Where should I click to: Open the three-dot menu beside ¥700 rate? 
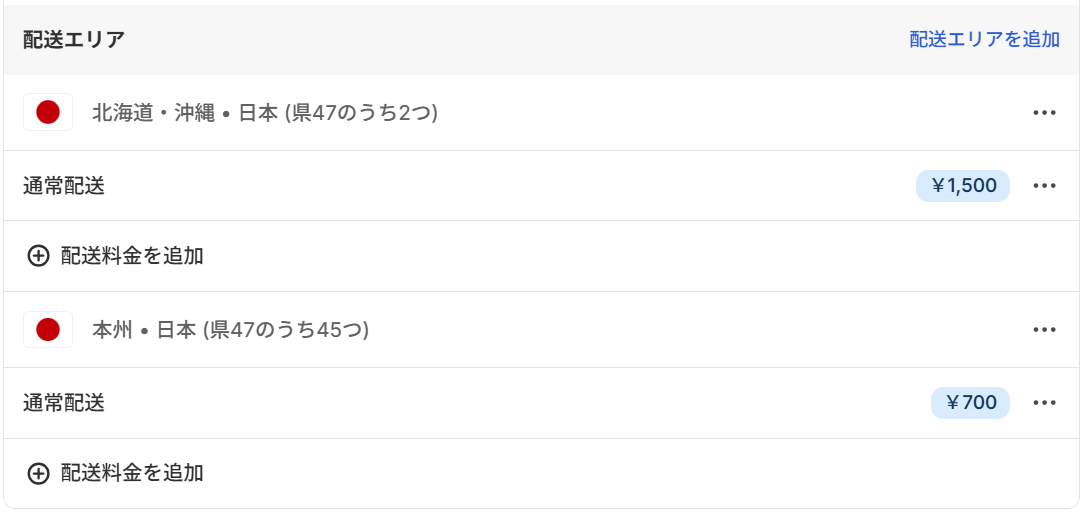(1044, 403)
